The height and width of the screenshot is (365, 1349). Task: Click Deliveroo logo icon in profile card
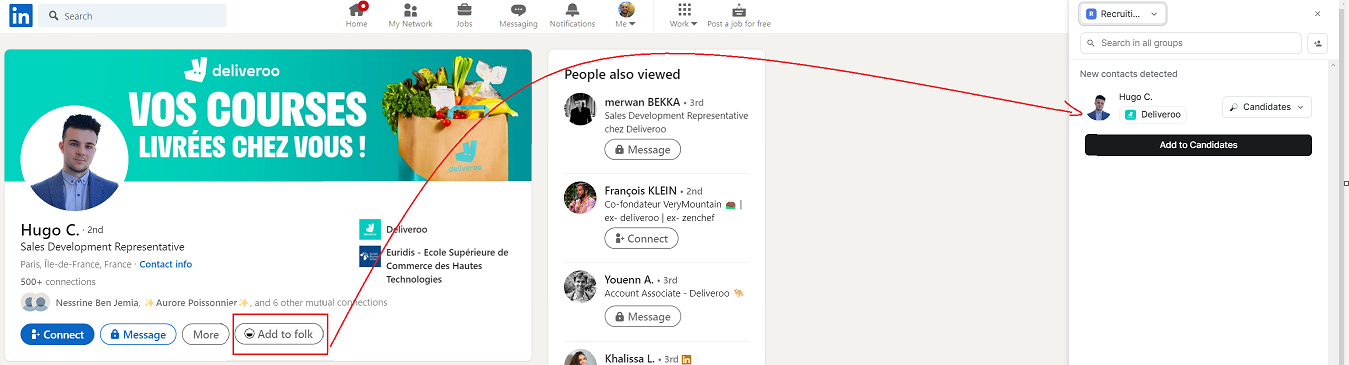click(369, 229)
